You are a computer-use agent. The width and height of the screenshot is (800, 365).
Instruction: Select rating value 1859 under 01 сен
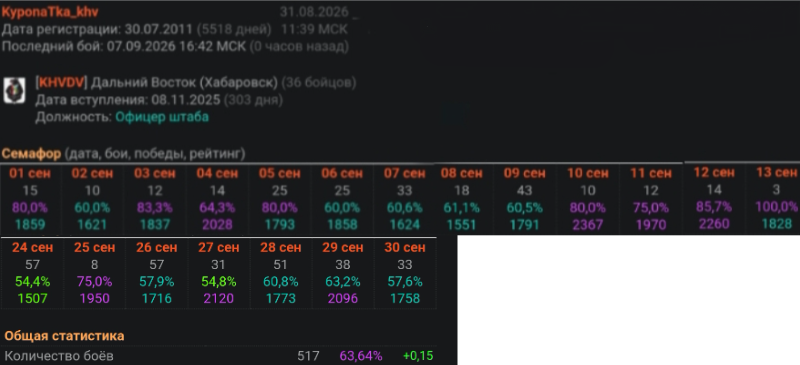coord(30,225)
